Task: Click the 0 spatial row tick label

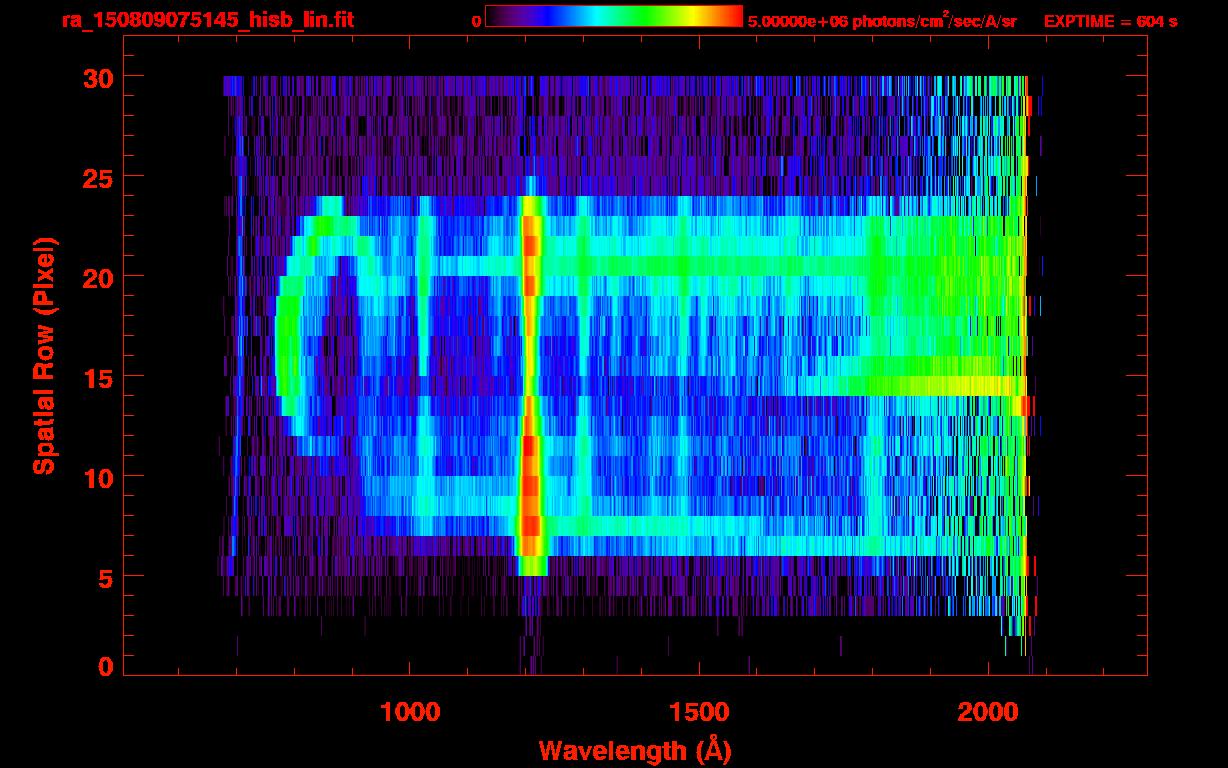Action: [x=103, y=667]
